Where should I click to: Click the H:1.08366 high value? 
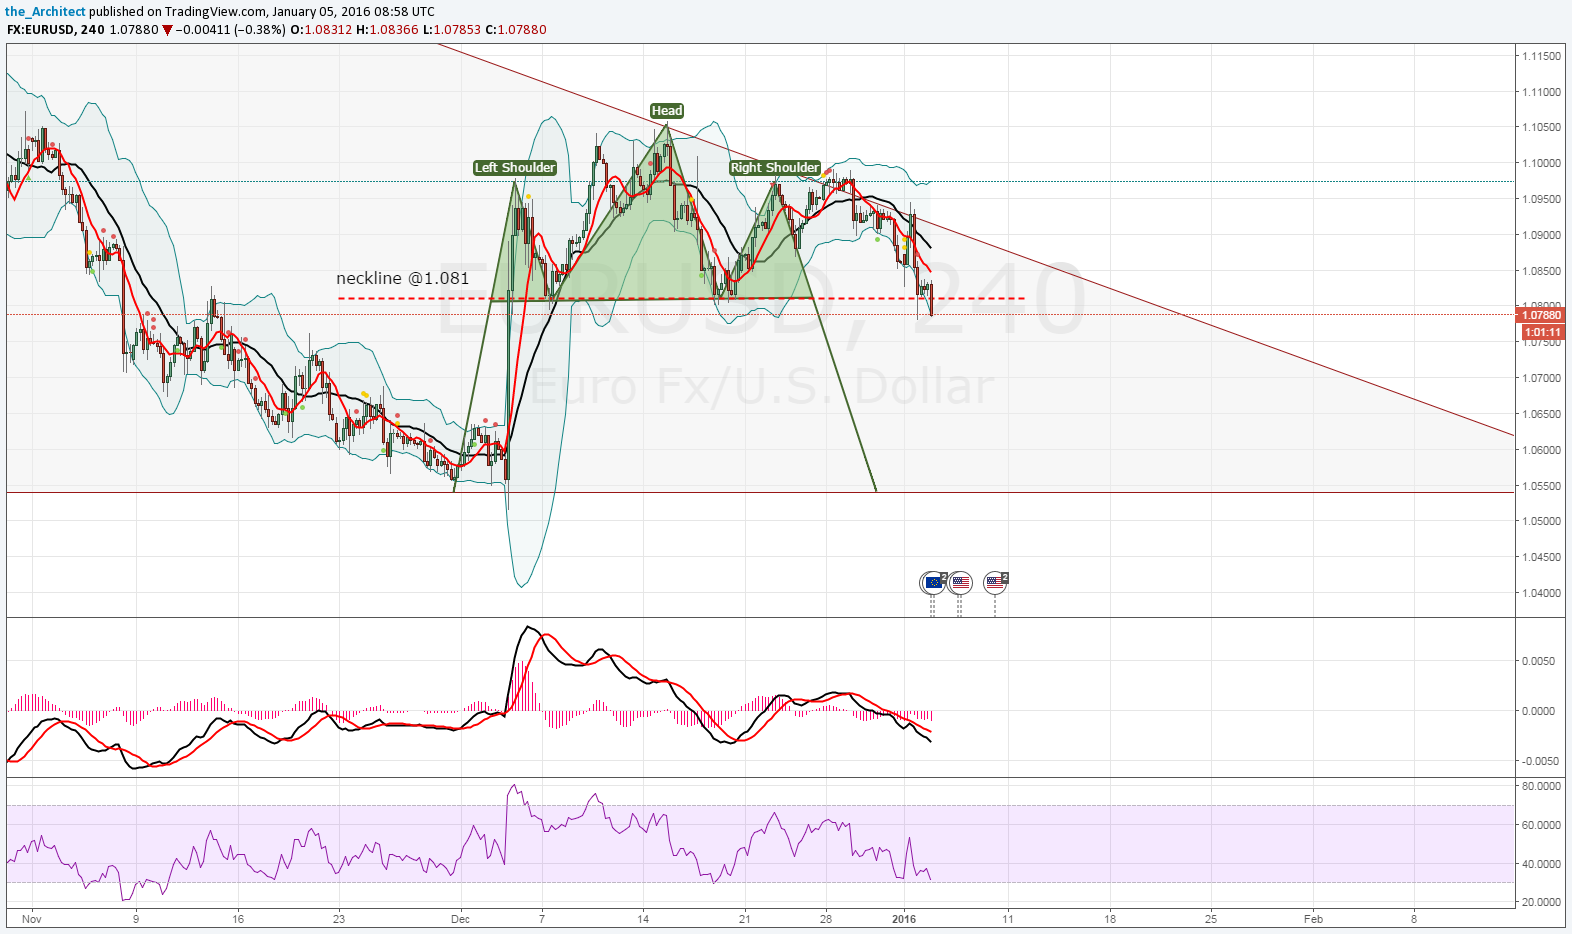click(x=387, y=30)
